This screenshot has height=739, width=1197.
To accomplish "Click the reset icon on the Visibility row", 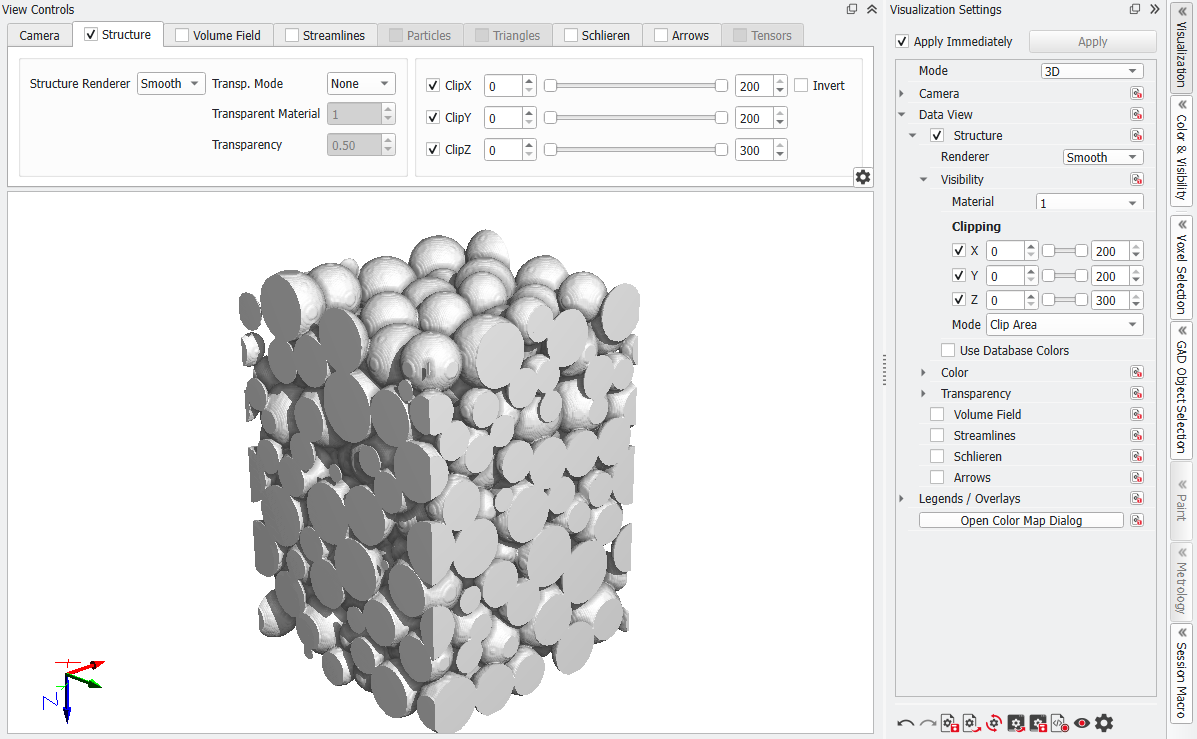I will tap(1137, 179).
